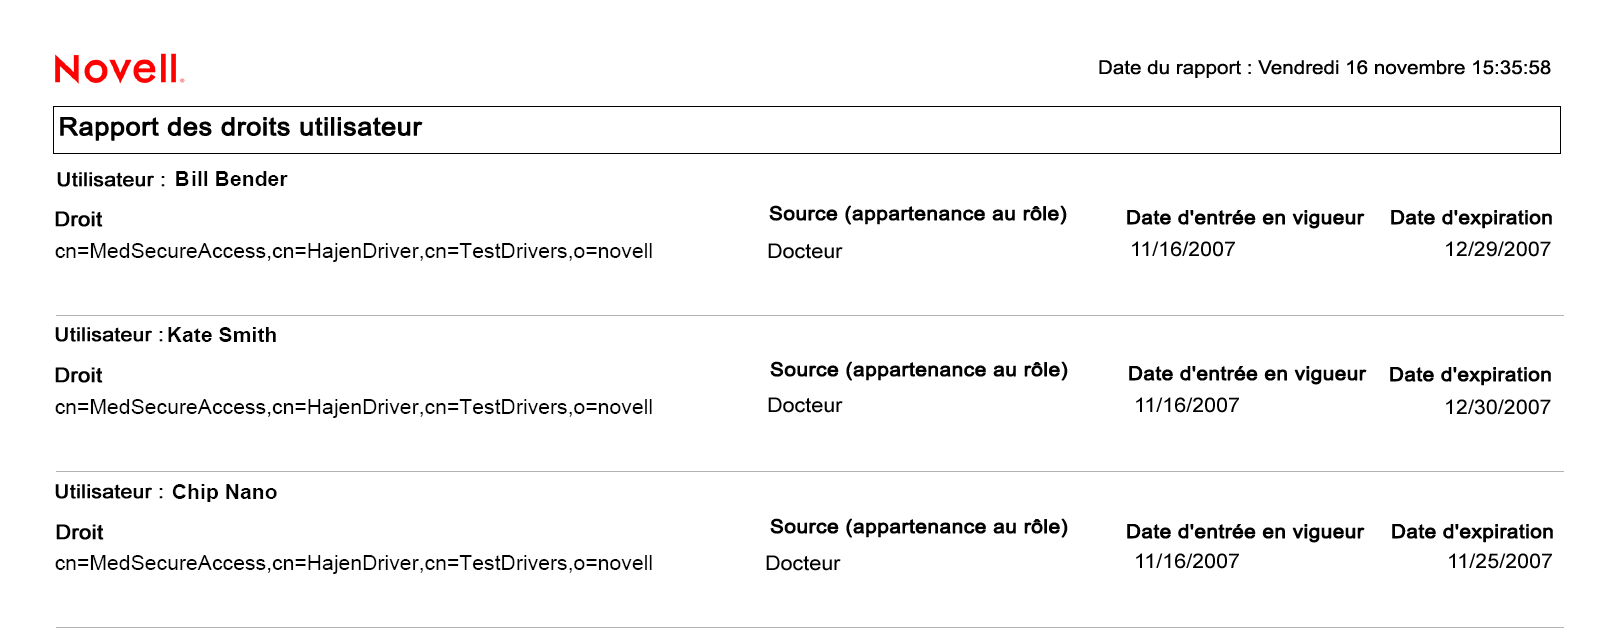Click the user name Chip Nano
Screen dimensions: 1619x634
coord(224,493)
